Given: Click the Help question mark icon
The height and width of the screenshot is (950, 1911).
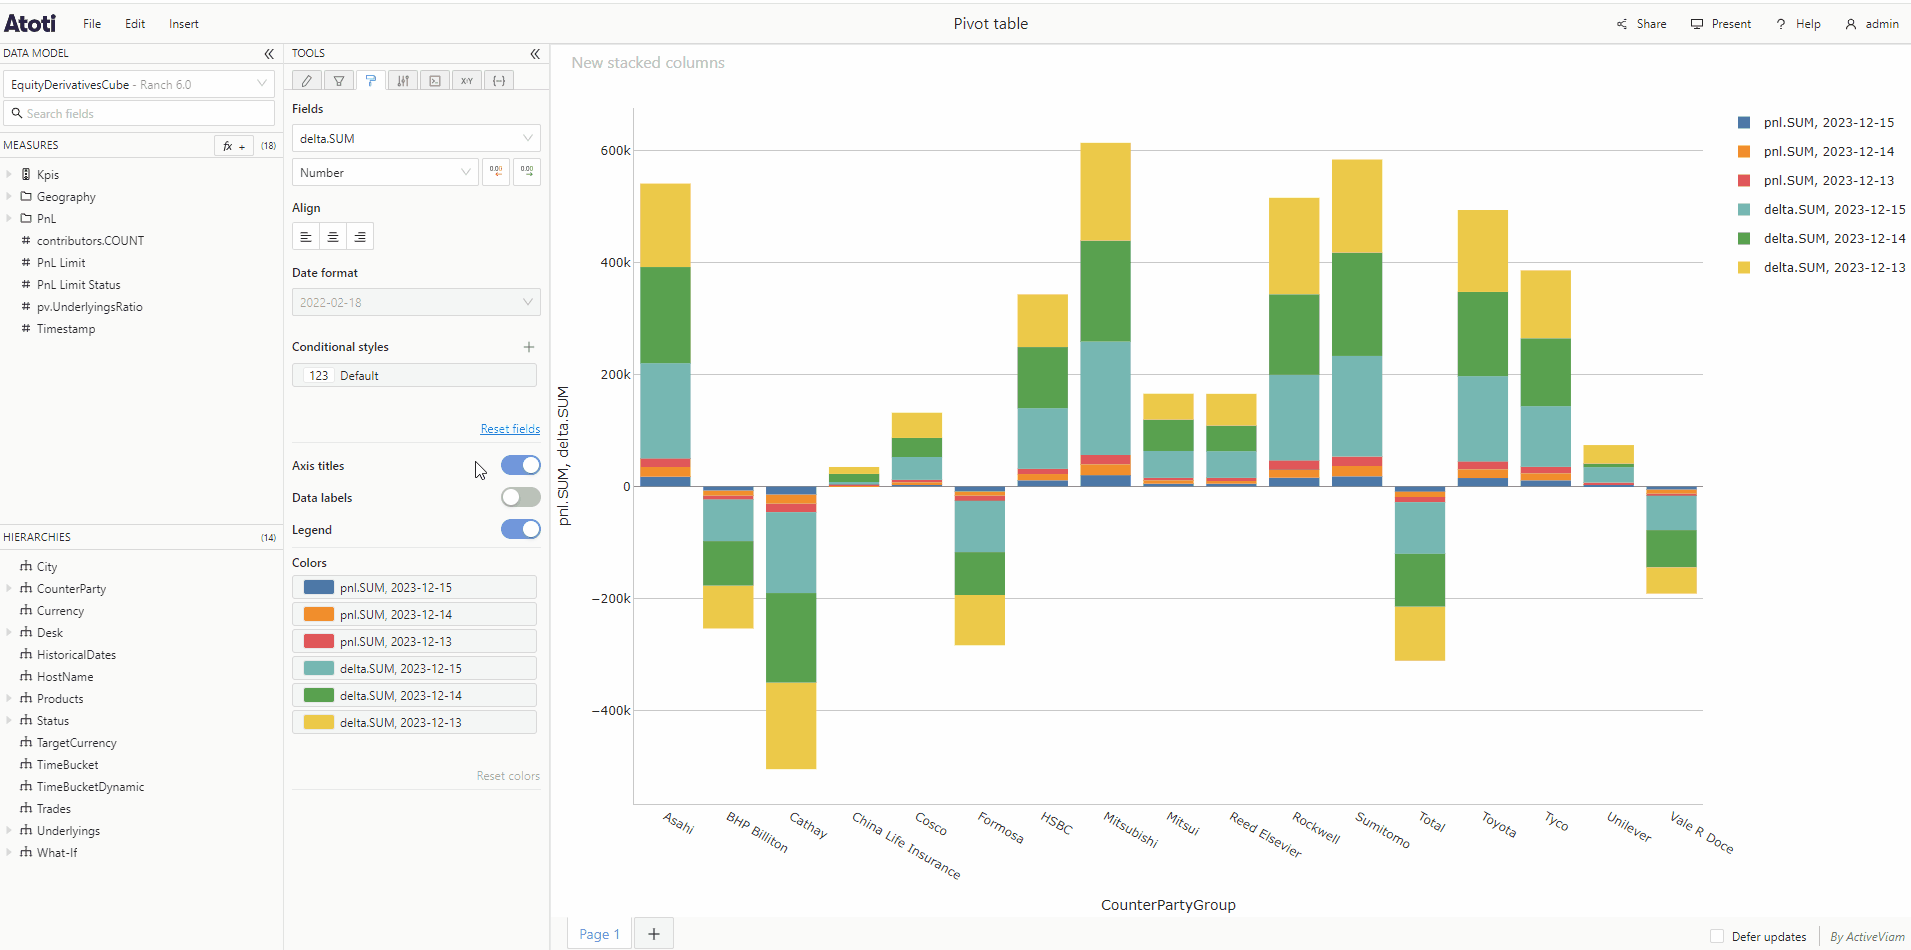Looking at the screenshot, I should pyautogui.click(x=1781, y=24).
